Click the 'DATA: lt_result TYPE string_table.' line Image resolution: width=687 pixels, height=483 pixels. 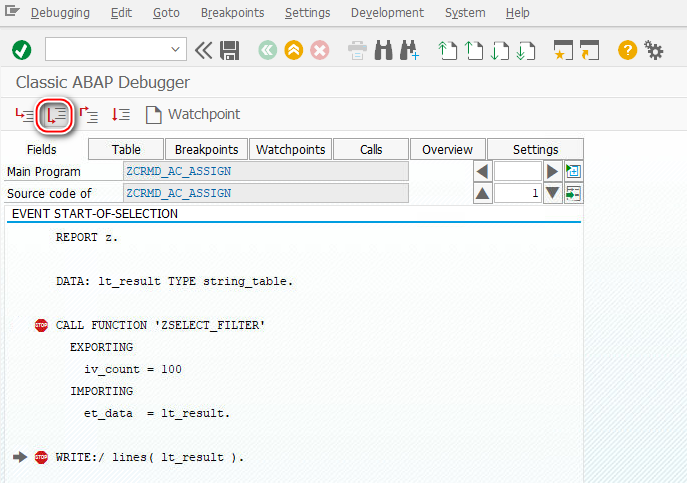pos(174,281)
